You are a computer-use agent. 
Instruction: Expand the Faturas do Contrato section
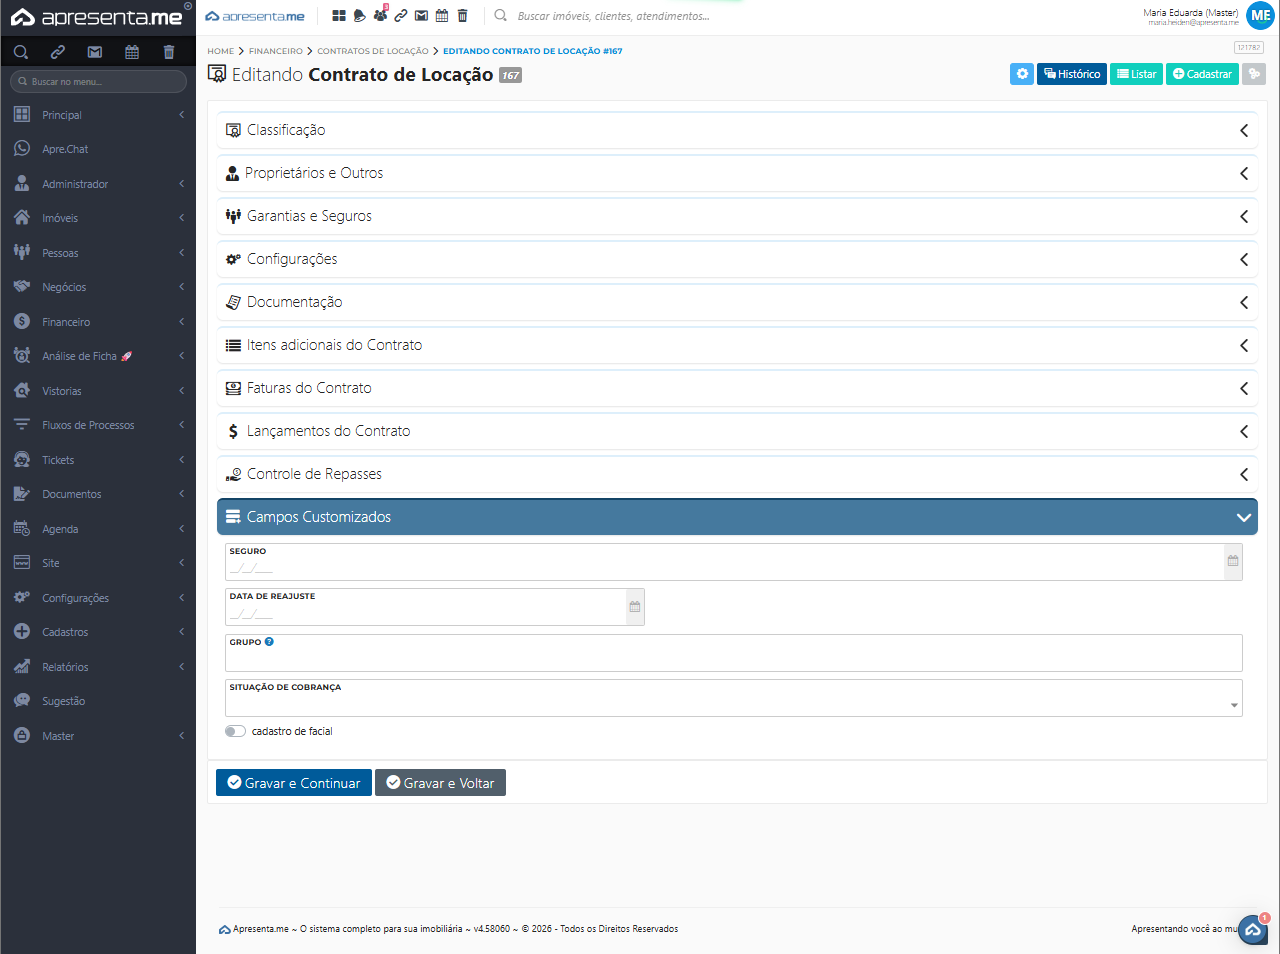click(x=736, y=388)
